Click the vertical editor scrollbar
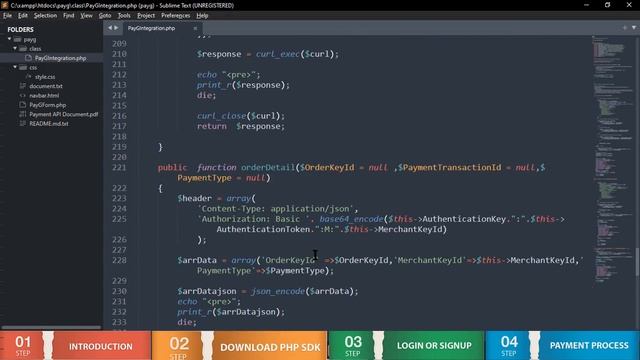 pyautogui.click(x=637, y=261)
